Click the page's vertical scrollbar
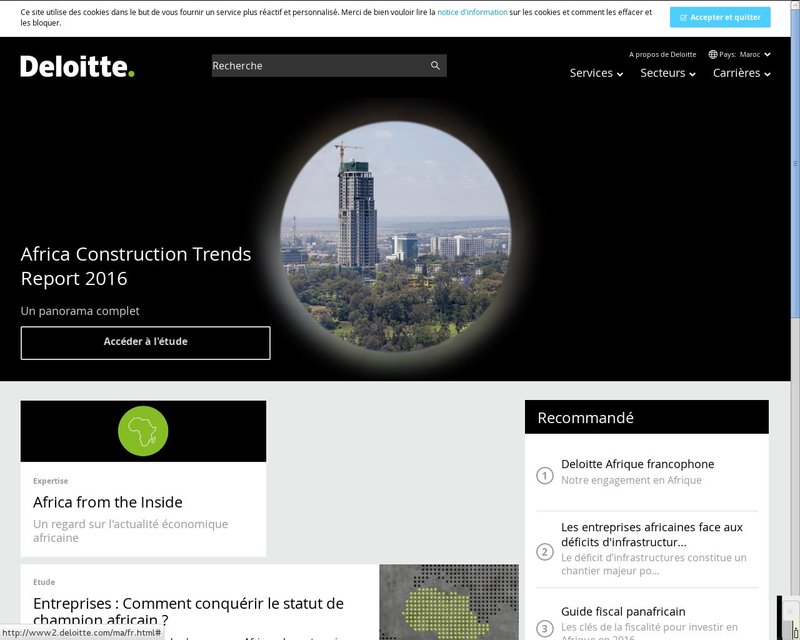 [795, 163]
